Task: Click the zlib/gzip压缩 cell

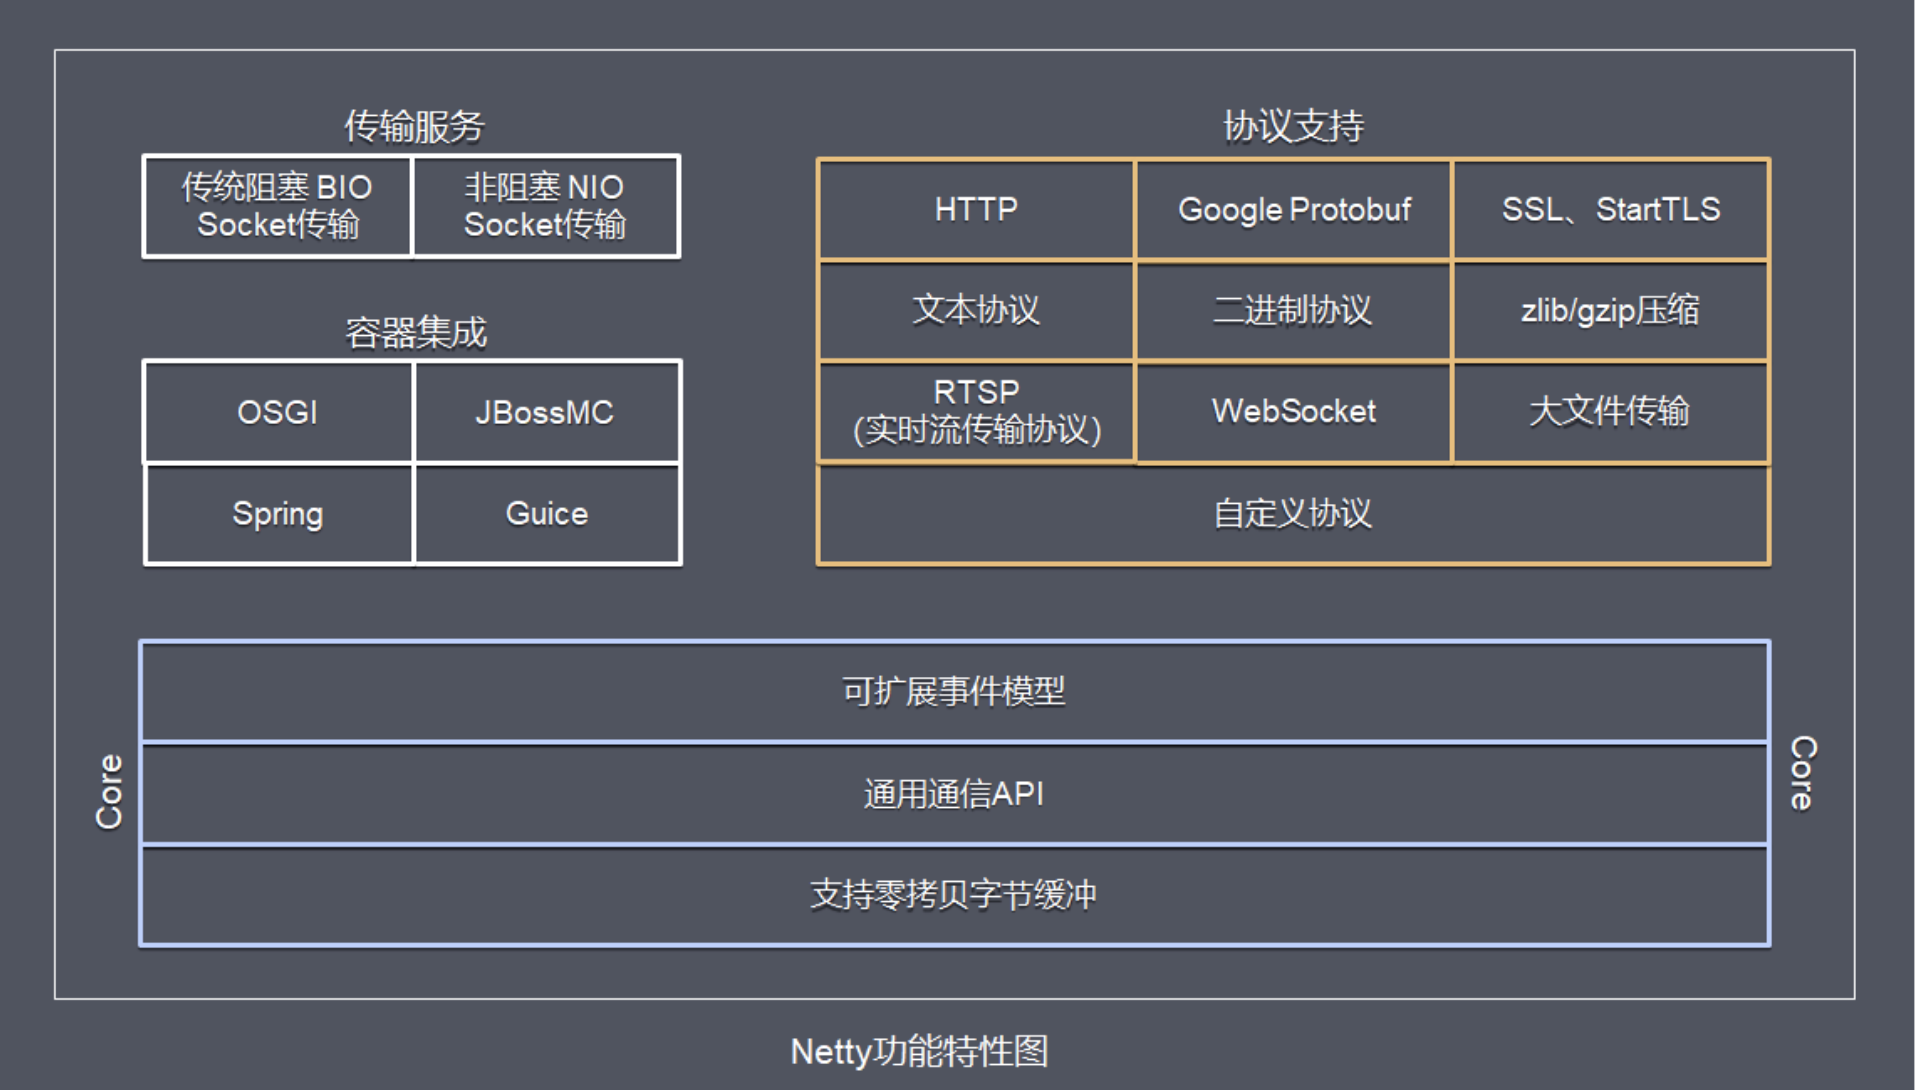Action: pos(1611,310)
